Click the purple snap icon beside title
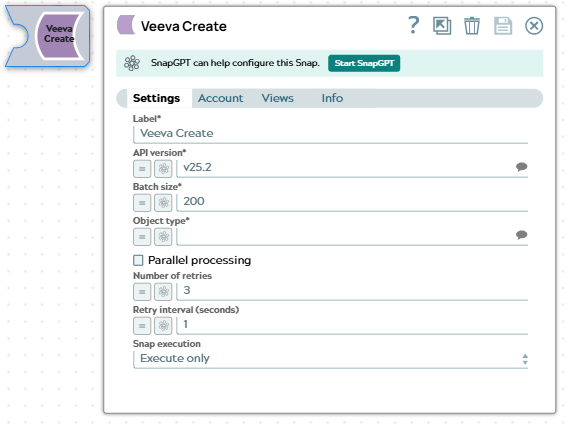The height and width of the screenshot is (426, 571). (x=126, y=25)
